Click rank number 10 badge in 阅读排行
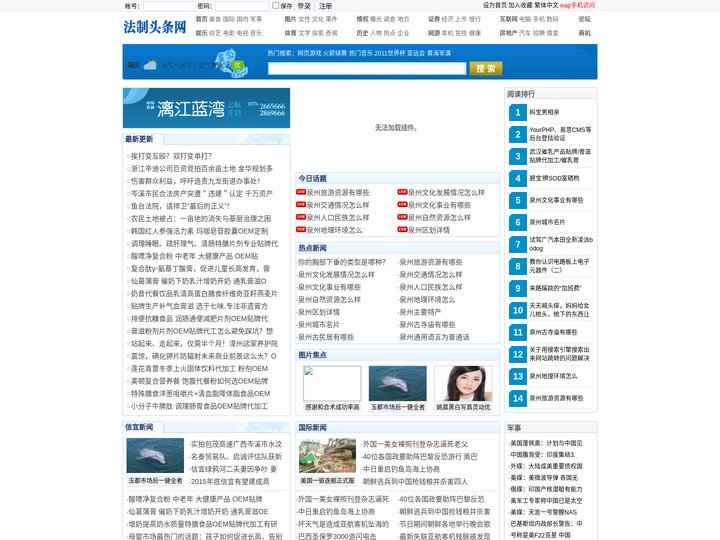The height and width of the screenshot is (540, 720). point(518,310)
